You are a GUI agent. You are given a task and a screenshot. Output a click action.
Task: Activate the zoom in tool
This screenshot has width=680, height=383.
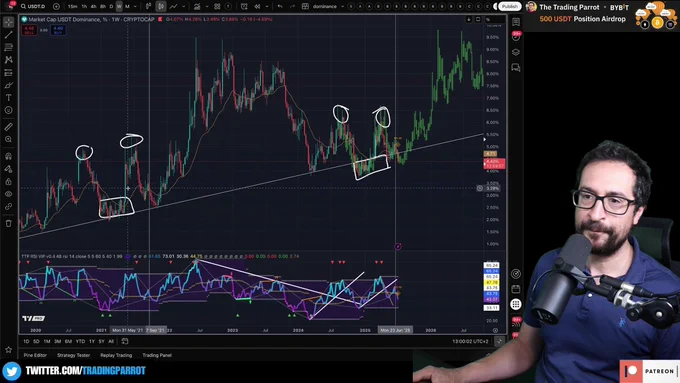pyautogui.click(x=9, y=140)
